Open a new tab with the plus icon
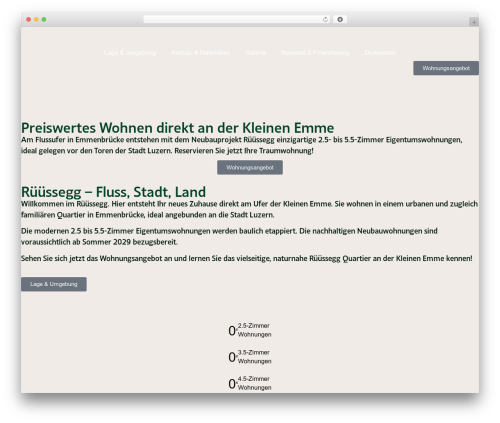The height and width of the screenshot is (423, 500). click(x=474, y=22)
